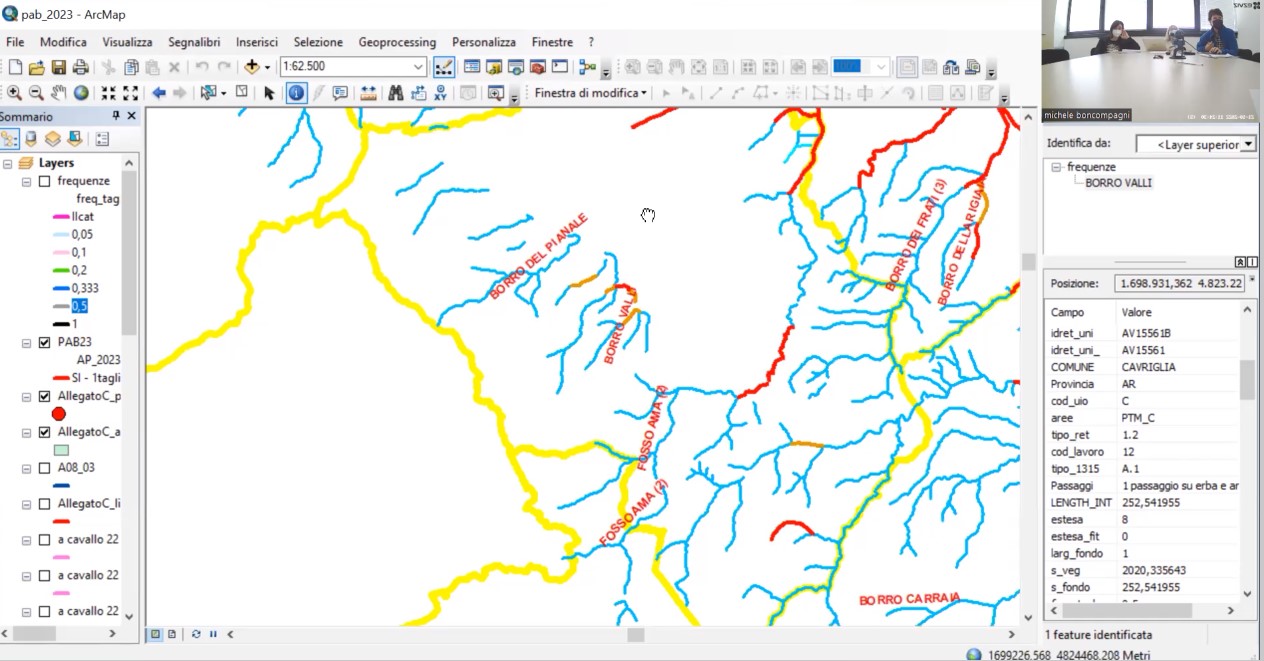Click the red AllegatoC_p point symbol

tap(59, 414)
